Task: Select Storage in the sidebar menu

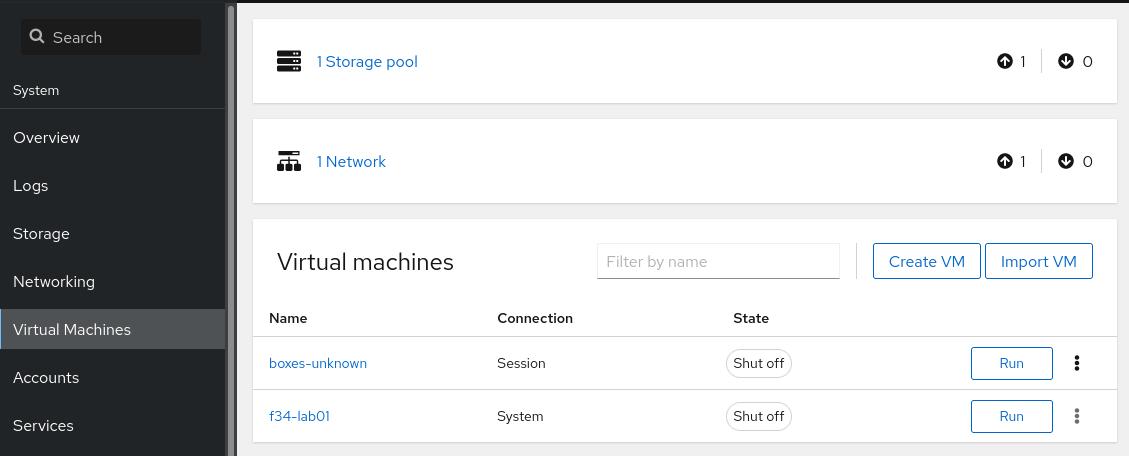Action: click(41, 234)
